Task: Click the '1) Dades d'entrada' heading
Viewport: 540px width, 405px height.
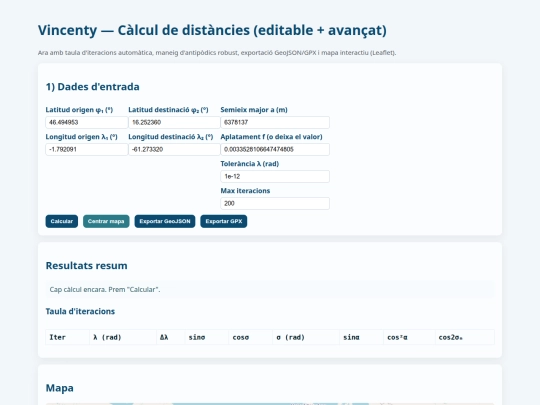Action: click(x=93, y=87)
